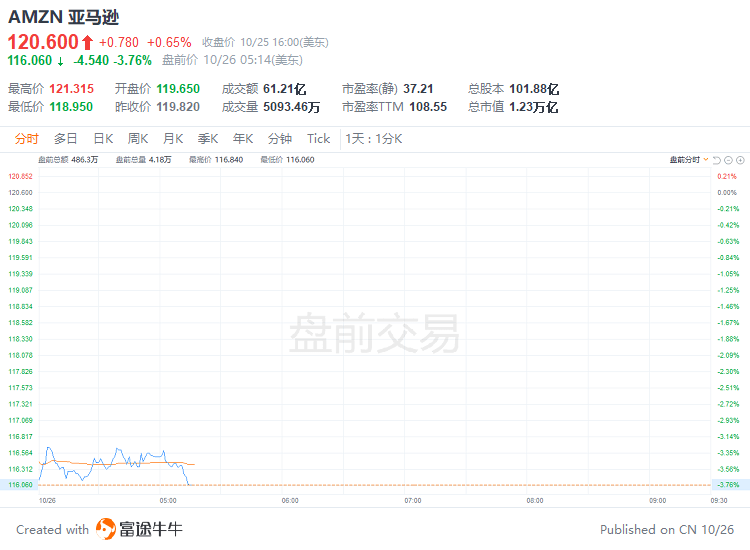Click the AMZN 亚马逊 stock title
Viewport: 750px width, 550px height.
[64, 17]
